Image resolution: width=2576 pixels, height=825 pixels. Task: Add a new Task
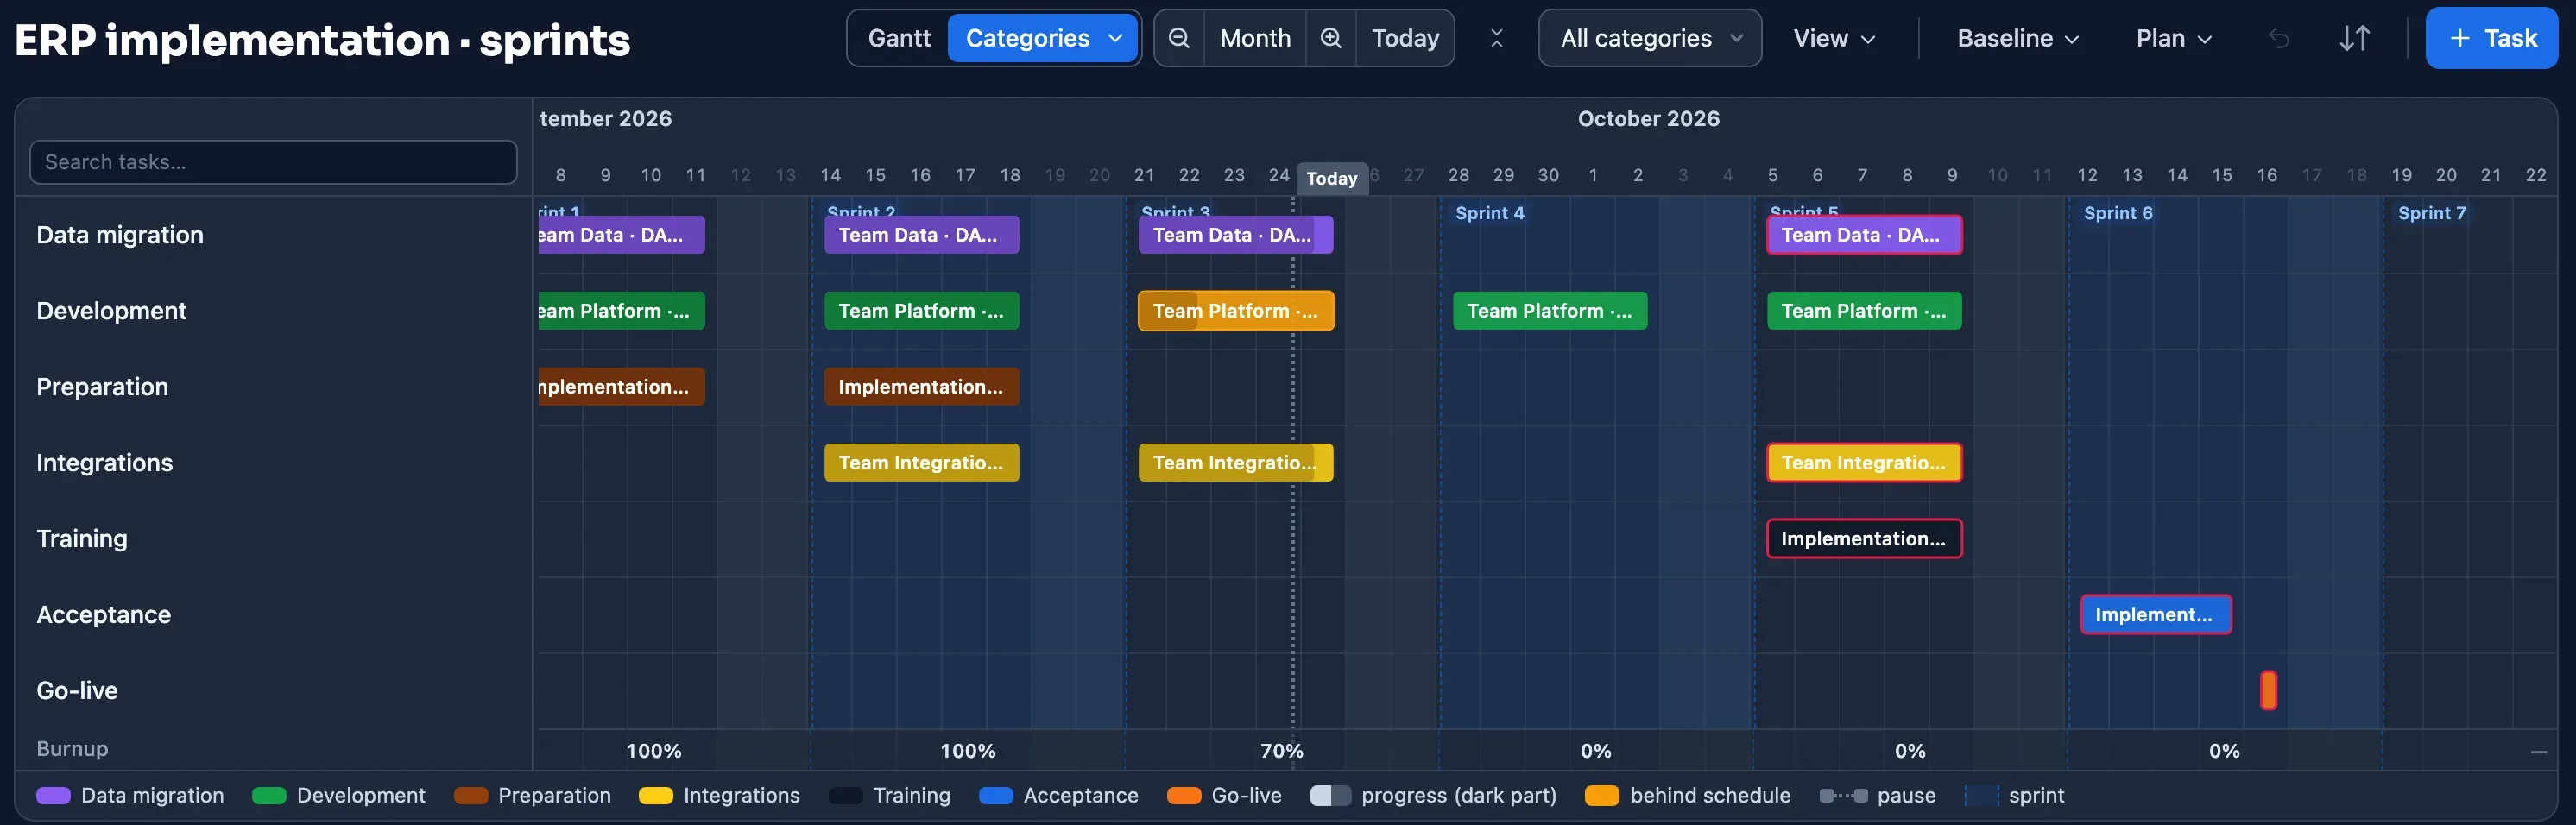pos(2491,38)
